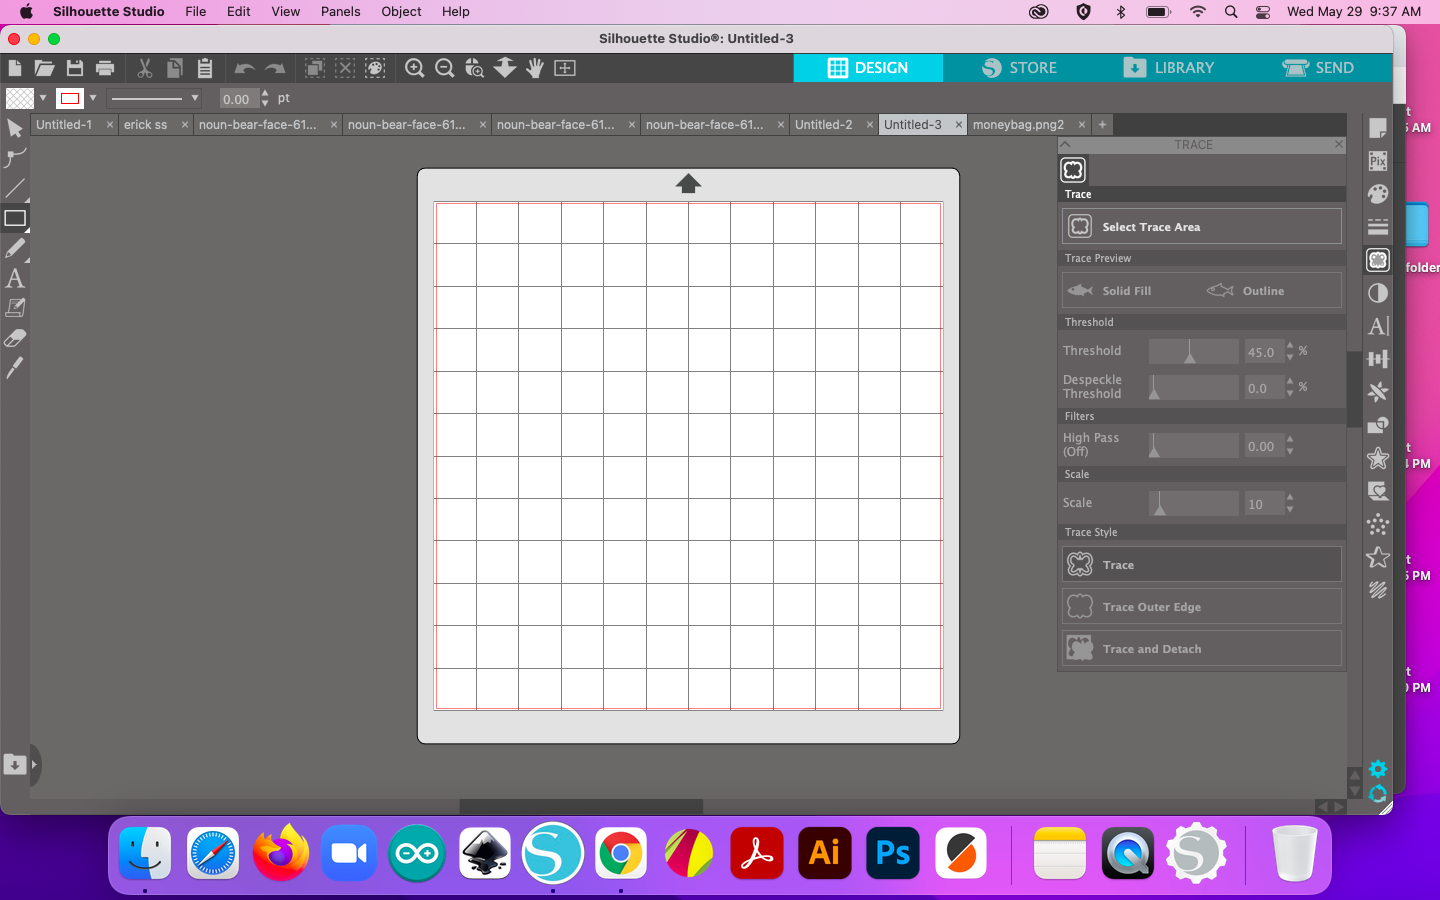Click the Scale value field

click(1263, 504)
